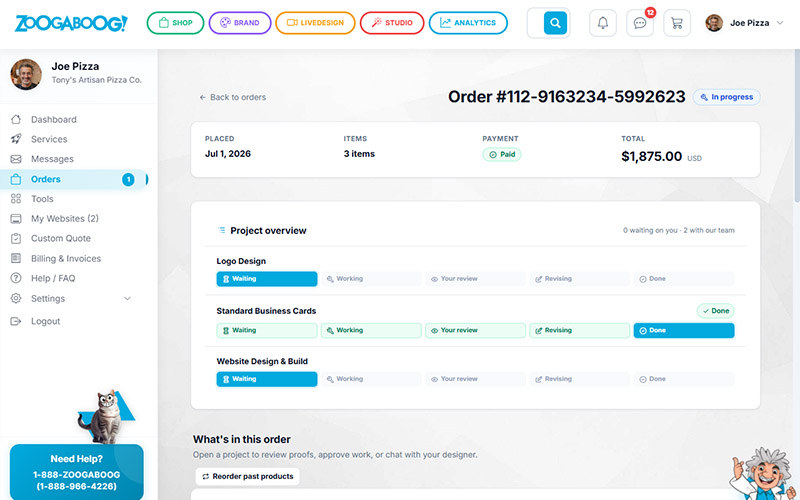Click the Settings gear icon

click(x=16, y=298)
